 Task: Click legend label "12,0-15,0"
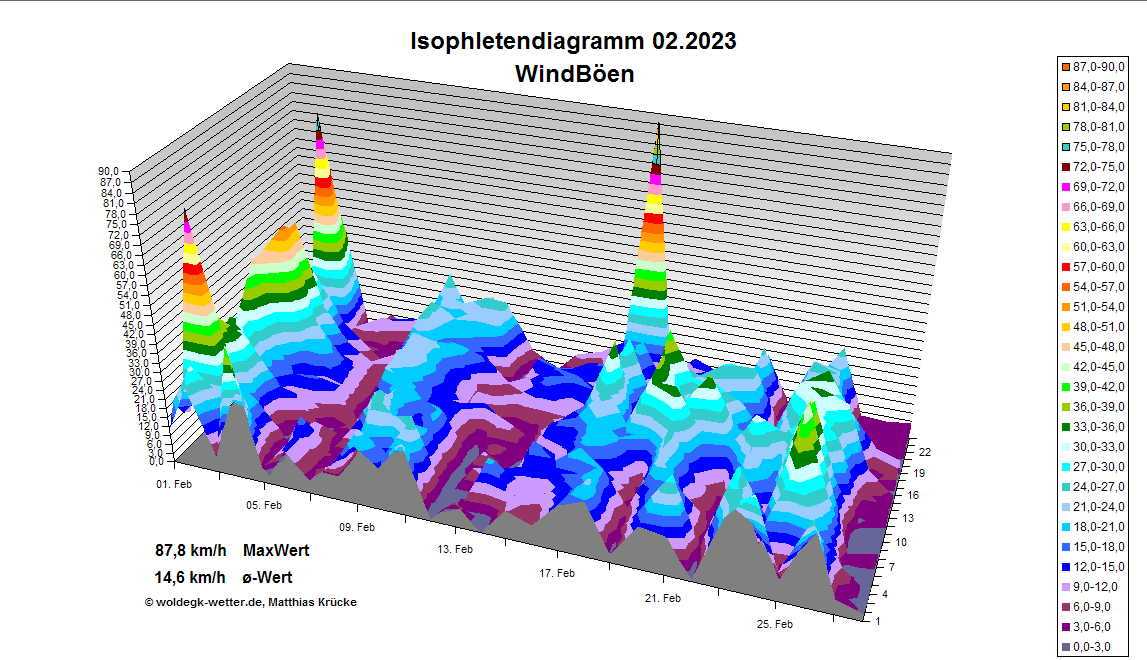pyautogui.click(x=1099, y=566)
